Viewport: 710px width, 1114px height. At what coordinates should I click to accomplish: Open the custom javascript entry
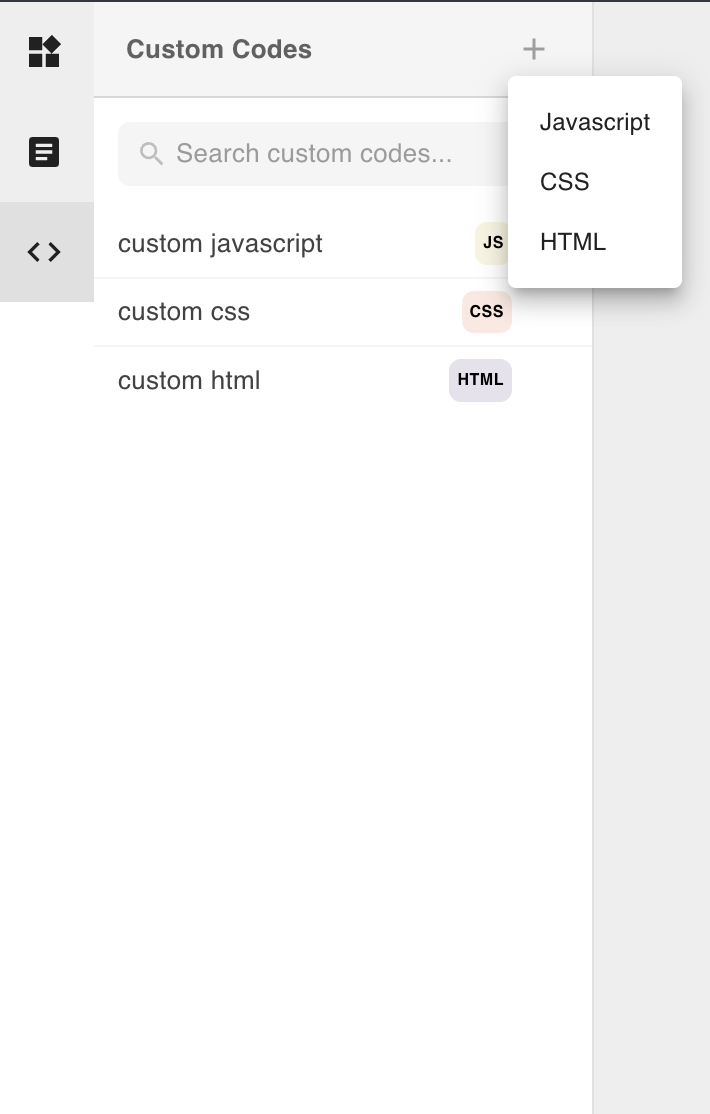point(220,244)
